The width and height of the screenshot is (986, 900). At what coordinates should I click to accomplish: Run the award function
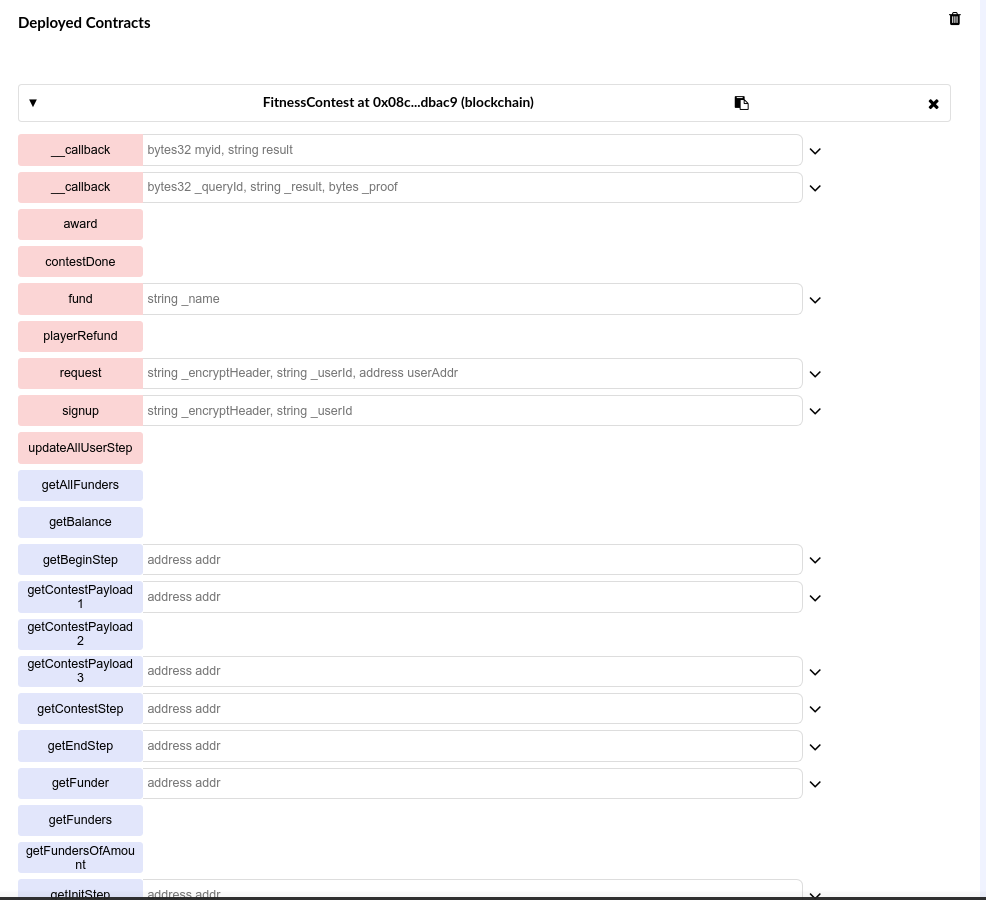pyautogui.click(x=80, y=225)
